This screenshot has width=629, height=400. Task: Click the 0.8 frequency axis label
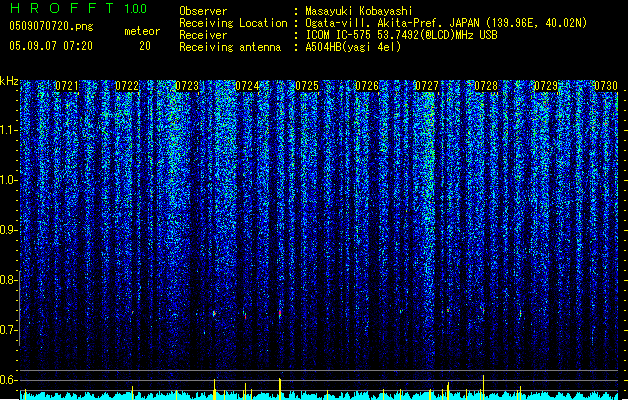tap(9, 280)
